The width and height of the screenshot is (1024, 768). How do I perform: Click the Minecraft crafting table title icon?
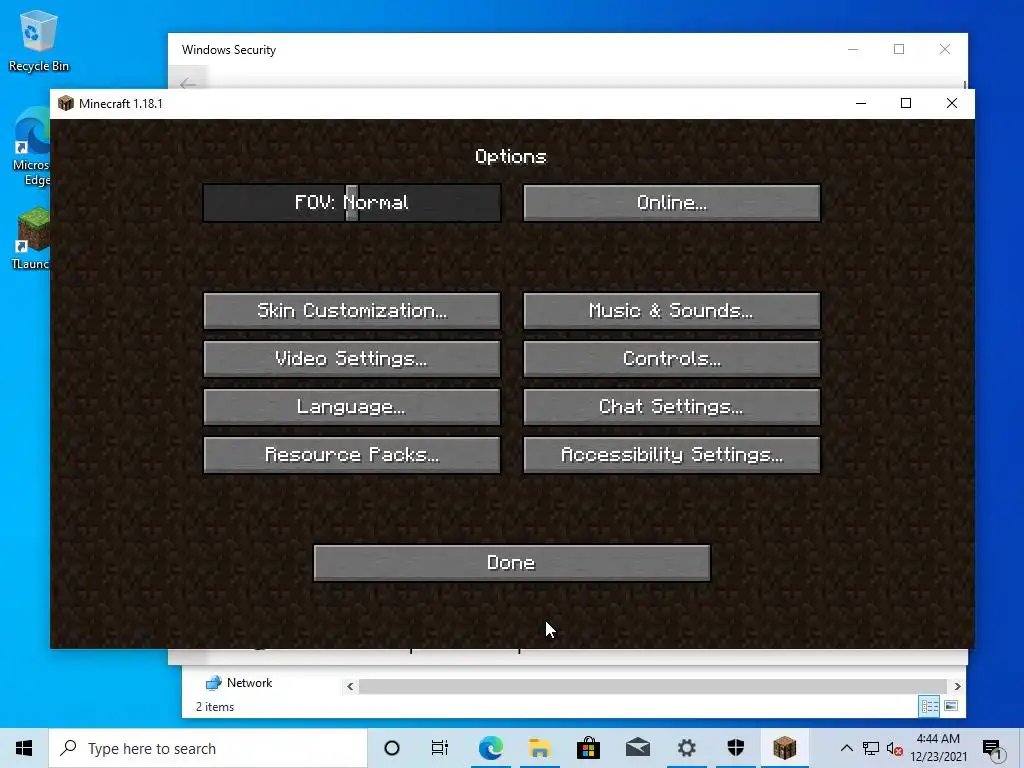pos(65,103)
